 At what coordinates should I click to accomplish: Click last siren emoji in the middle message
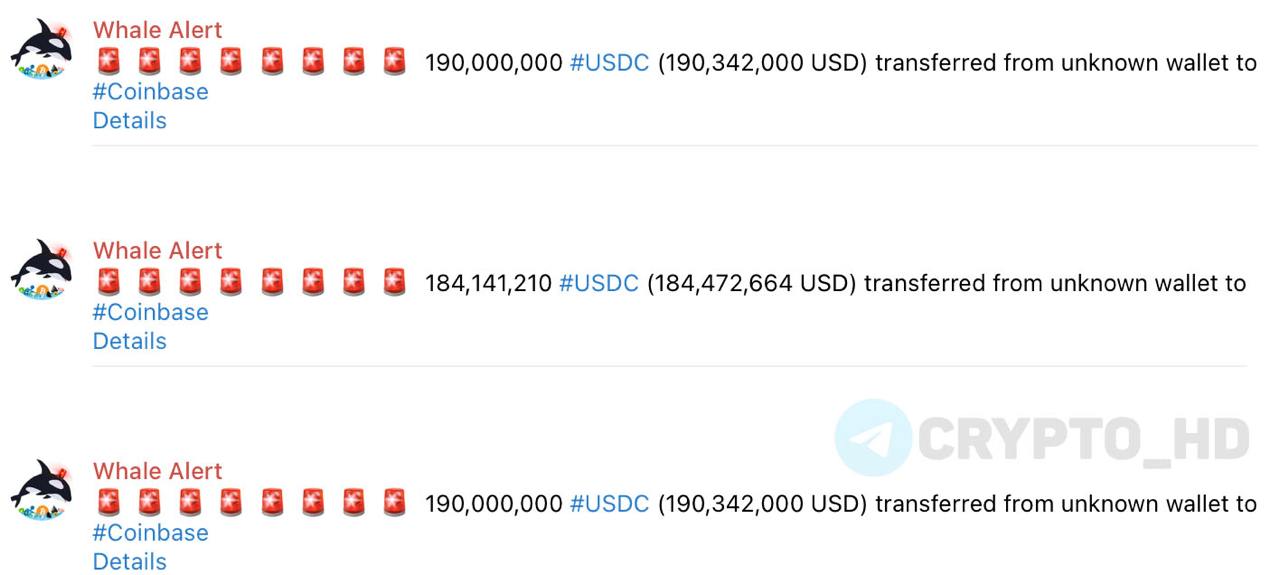point(394,283)
